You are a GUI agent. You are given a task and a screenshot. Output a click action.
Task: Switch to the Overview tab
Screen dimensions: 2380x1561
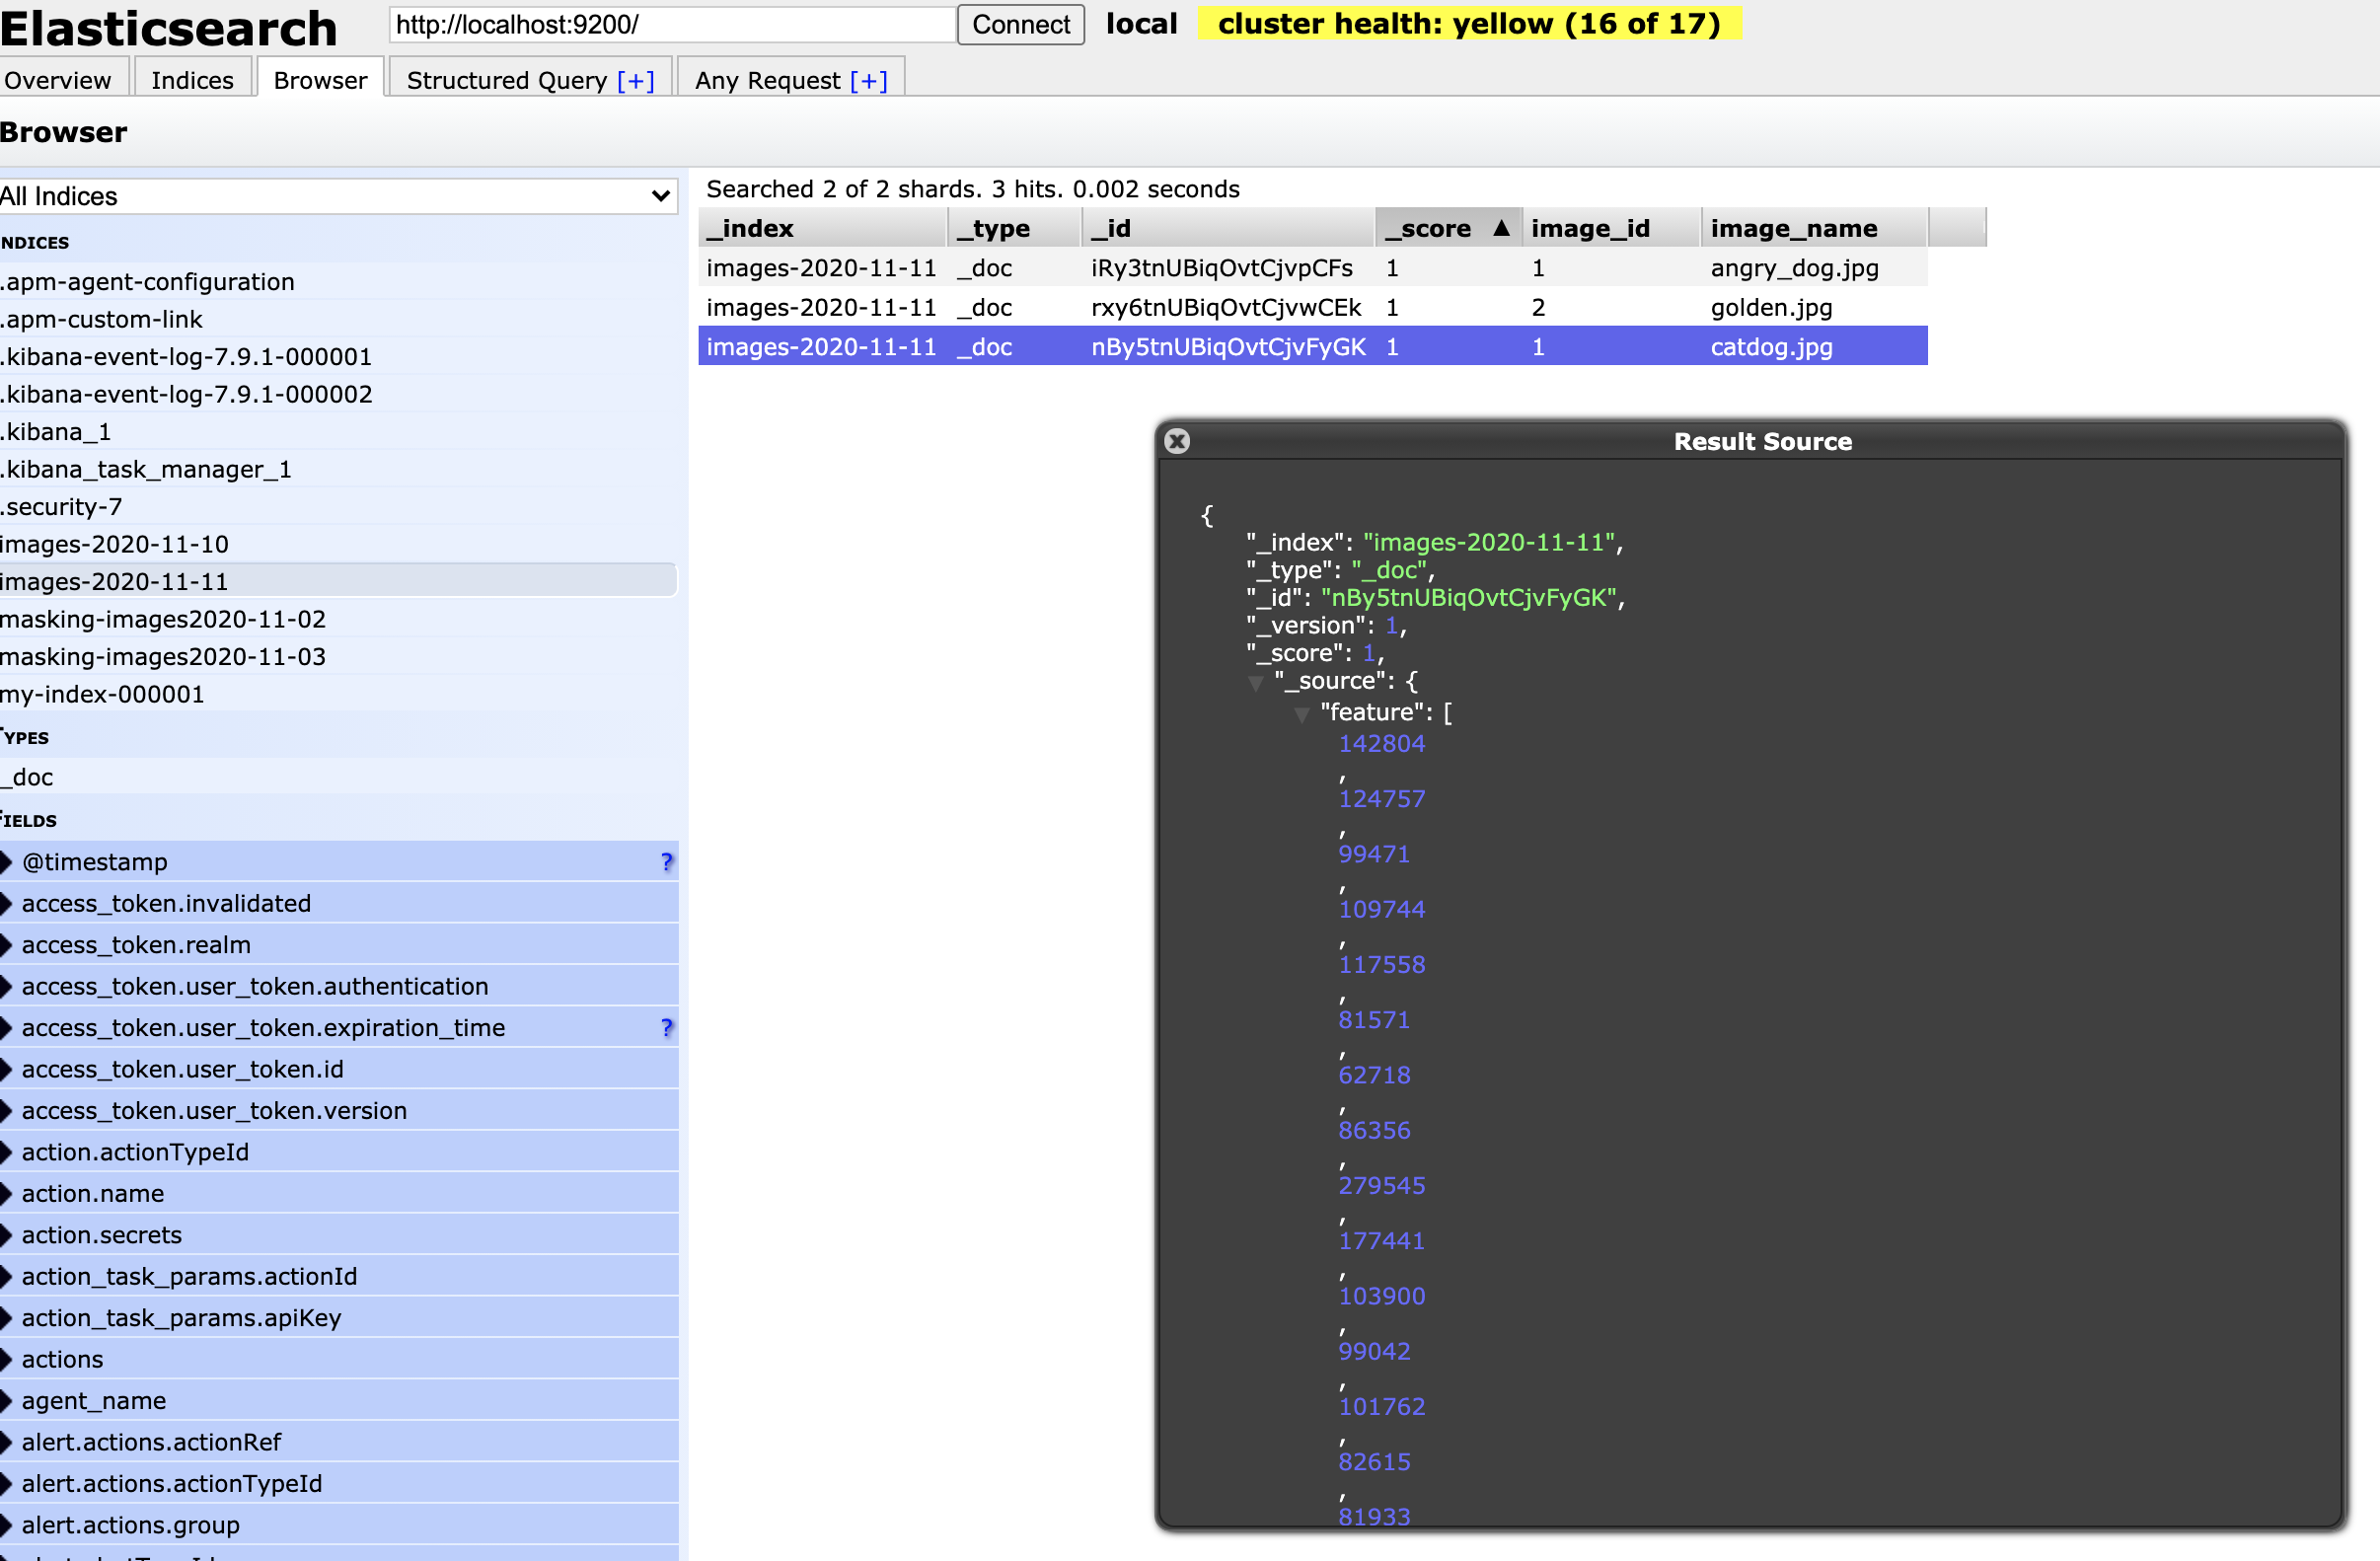pos(58,80)
